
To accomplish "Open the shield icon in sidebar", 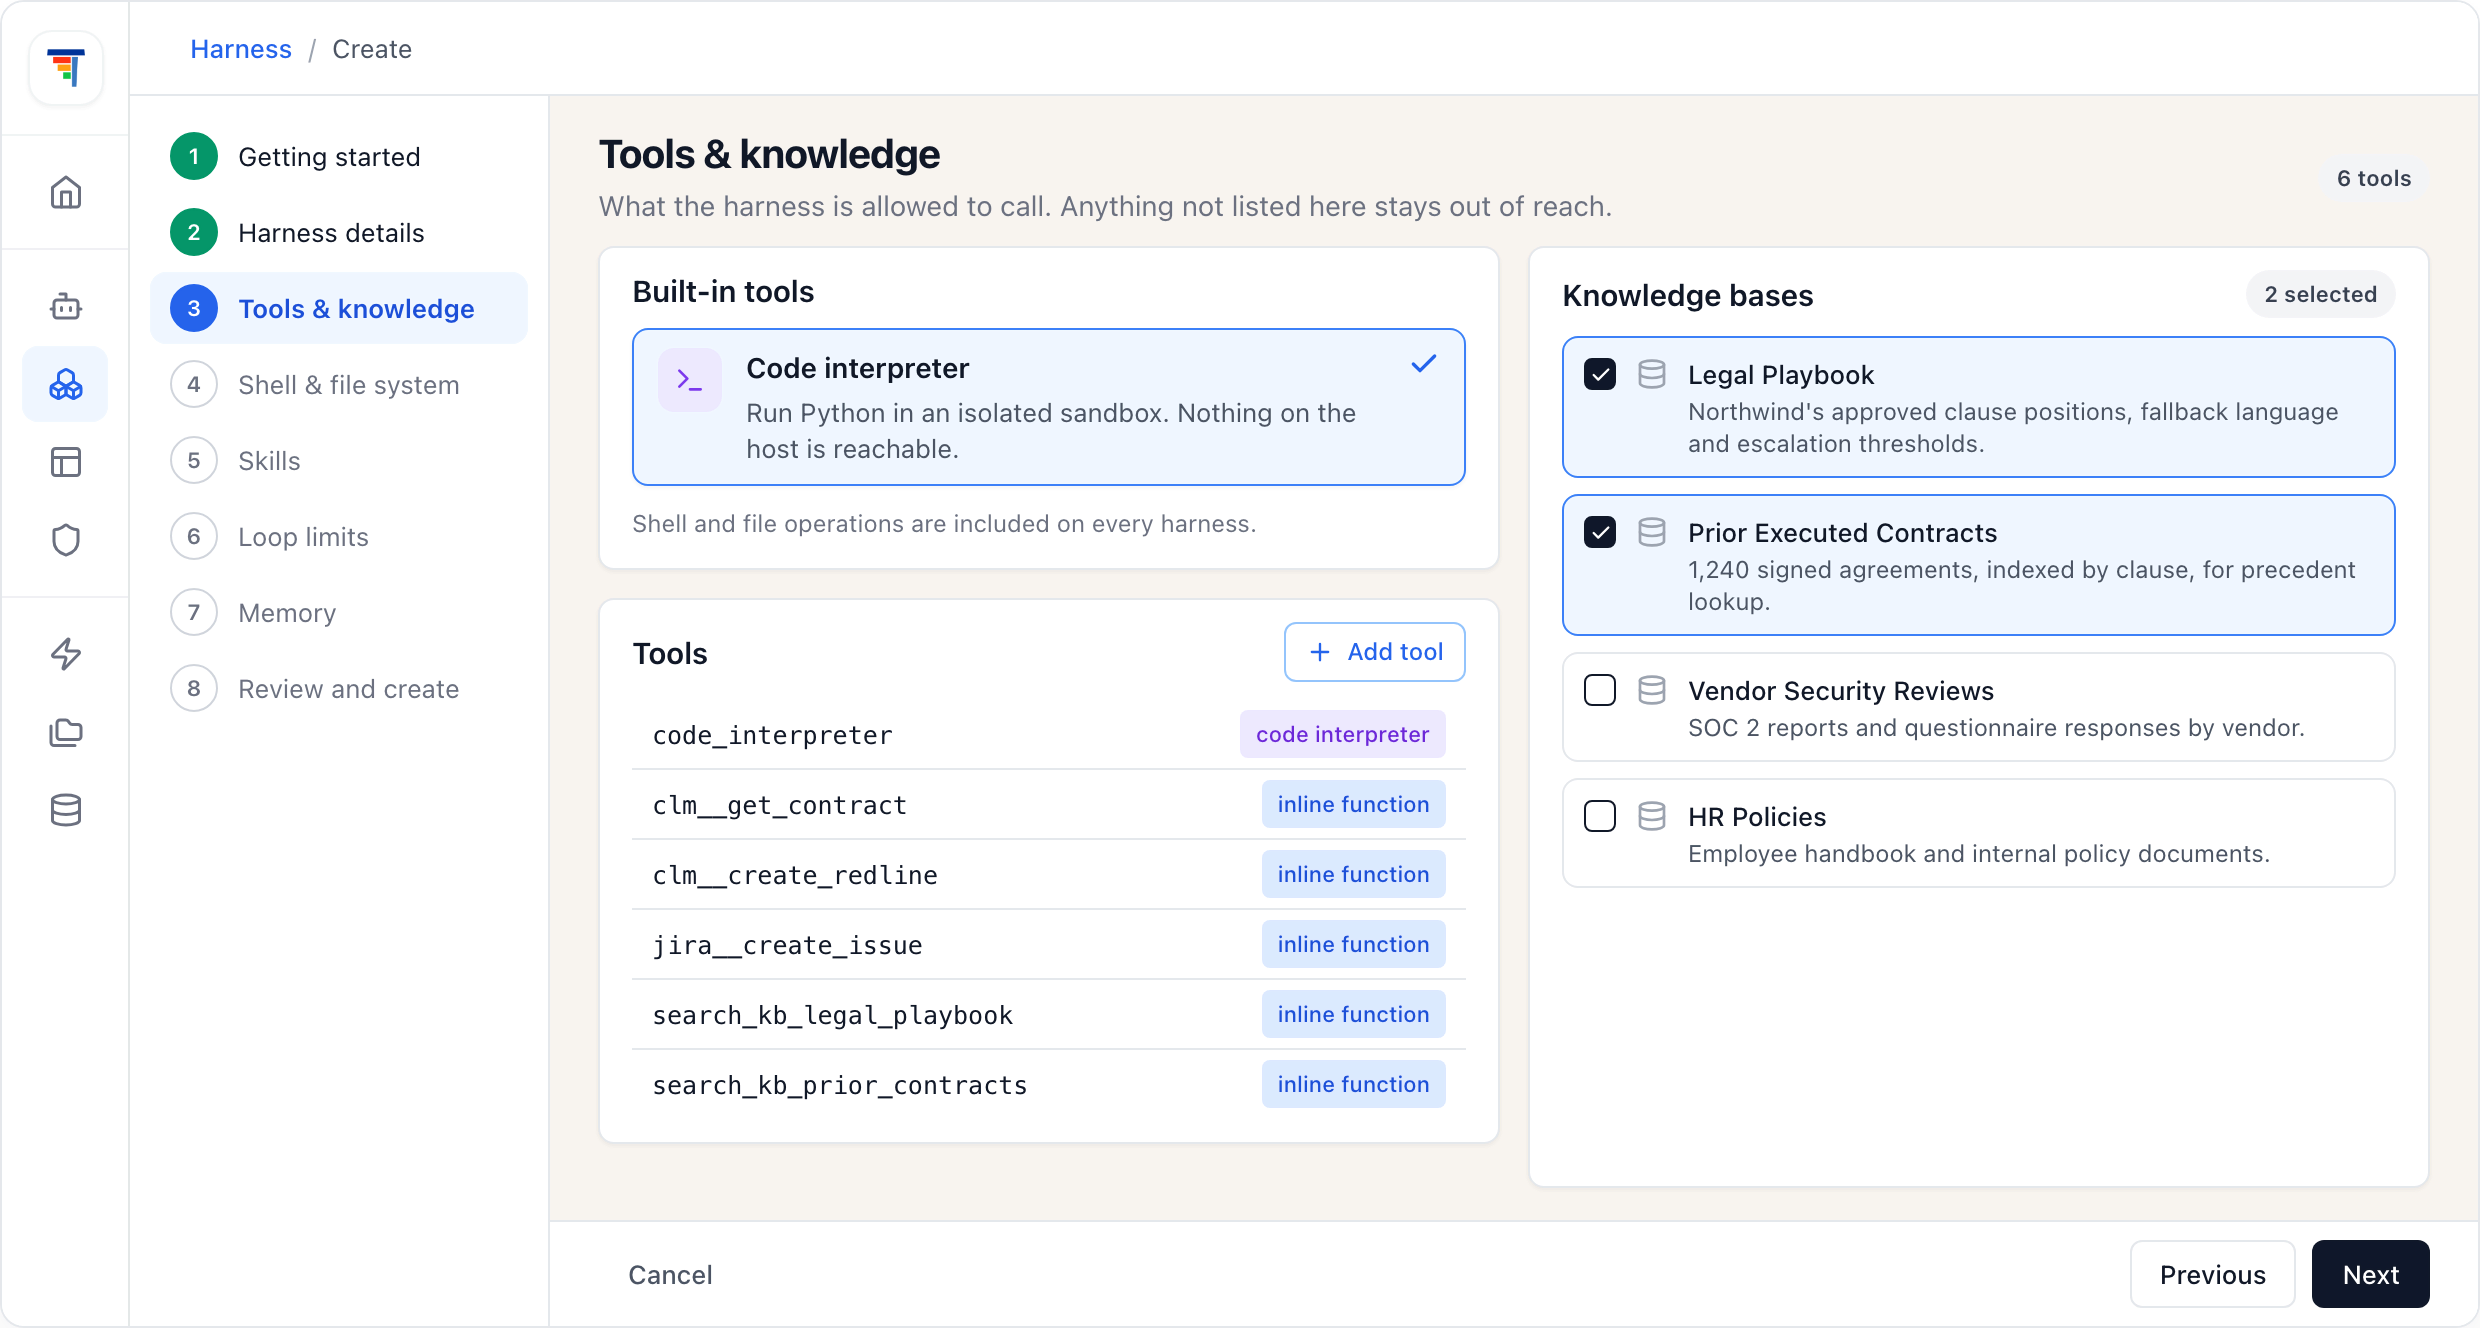I will pos(66,540).
